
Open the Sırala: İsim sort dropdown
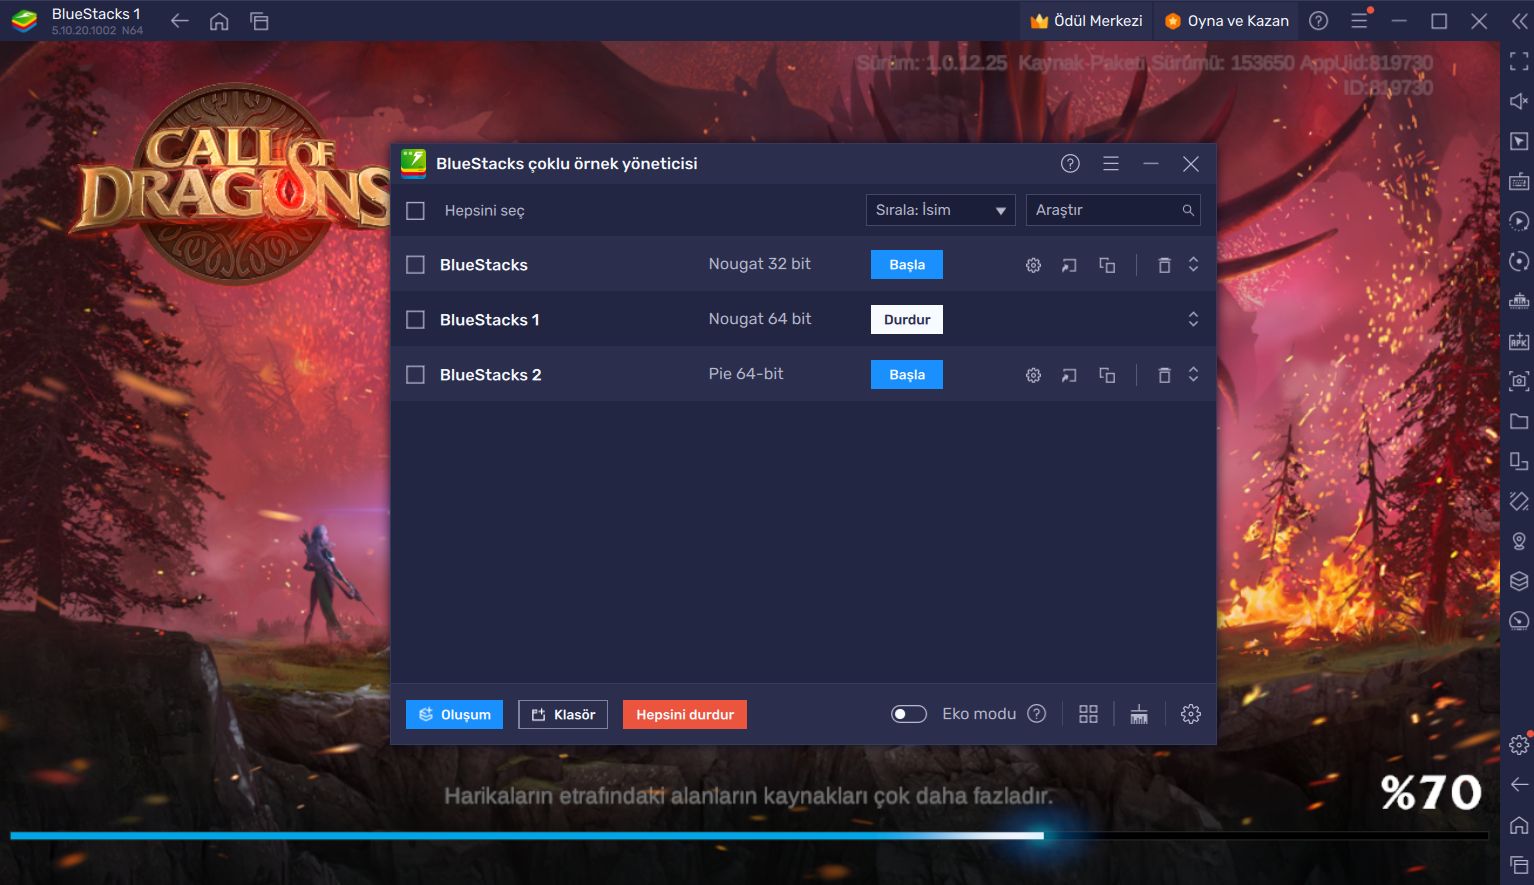(940, 210)
